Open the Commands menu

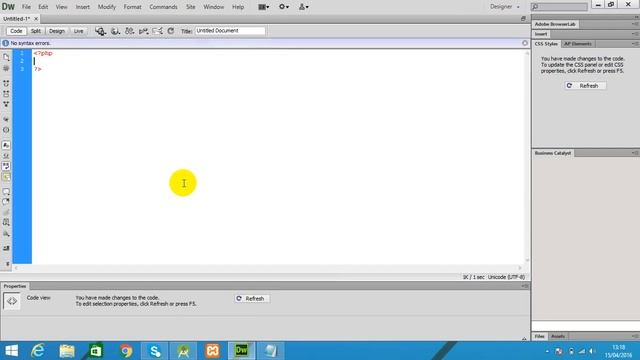163,7
